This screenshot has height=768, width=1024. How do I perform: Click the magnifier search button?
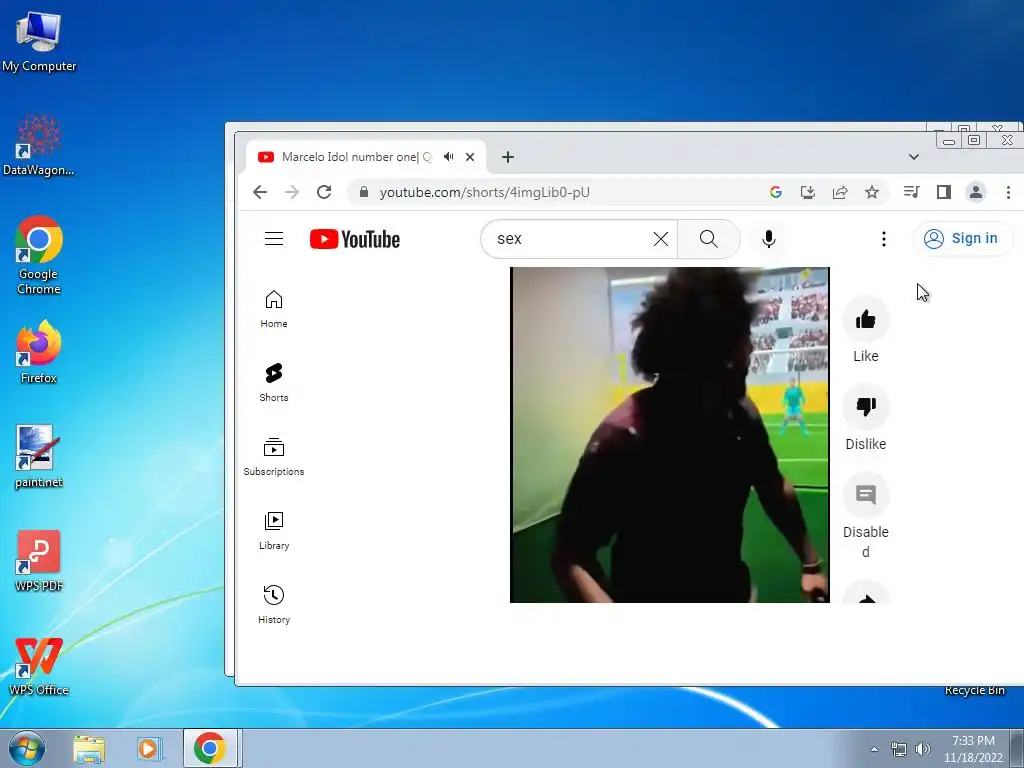pyautogui.click(x=709, y=239)
